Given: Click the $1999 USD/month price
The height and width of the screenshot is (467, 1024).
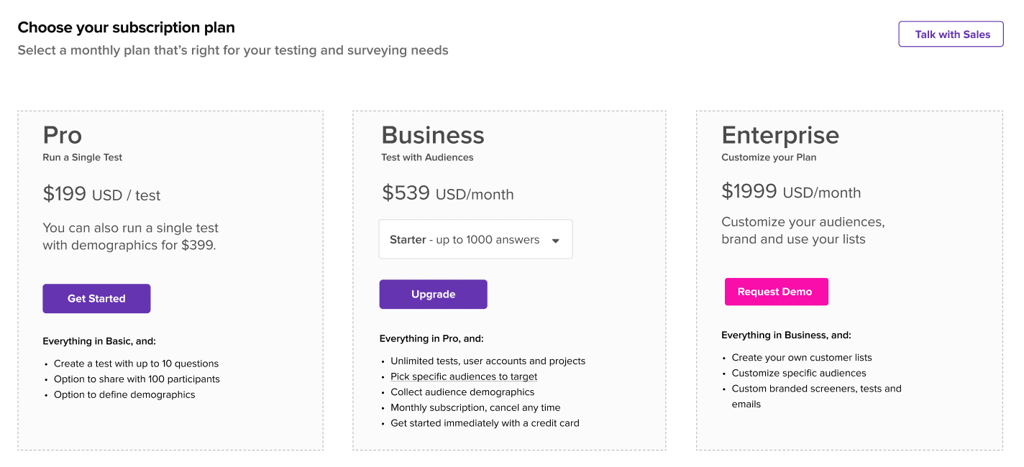Looking at the screenshot, I should pyautogui.click(x=791, y=192).
